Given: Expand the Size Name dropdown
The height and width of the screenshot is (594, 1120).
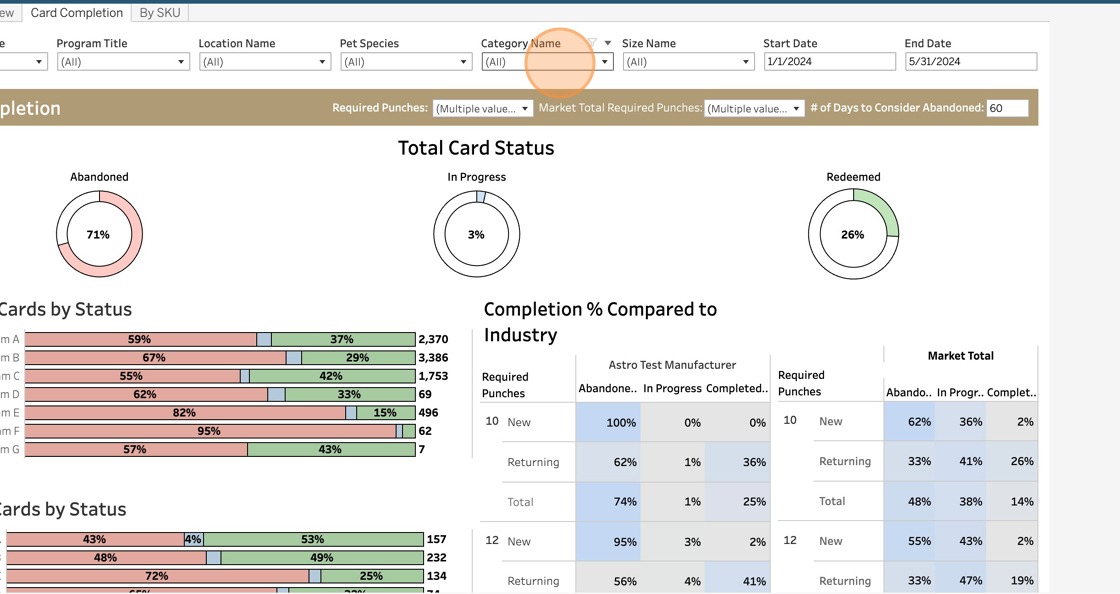Looking at the screenshot, I should [688, 62].
